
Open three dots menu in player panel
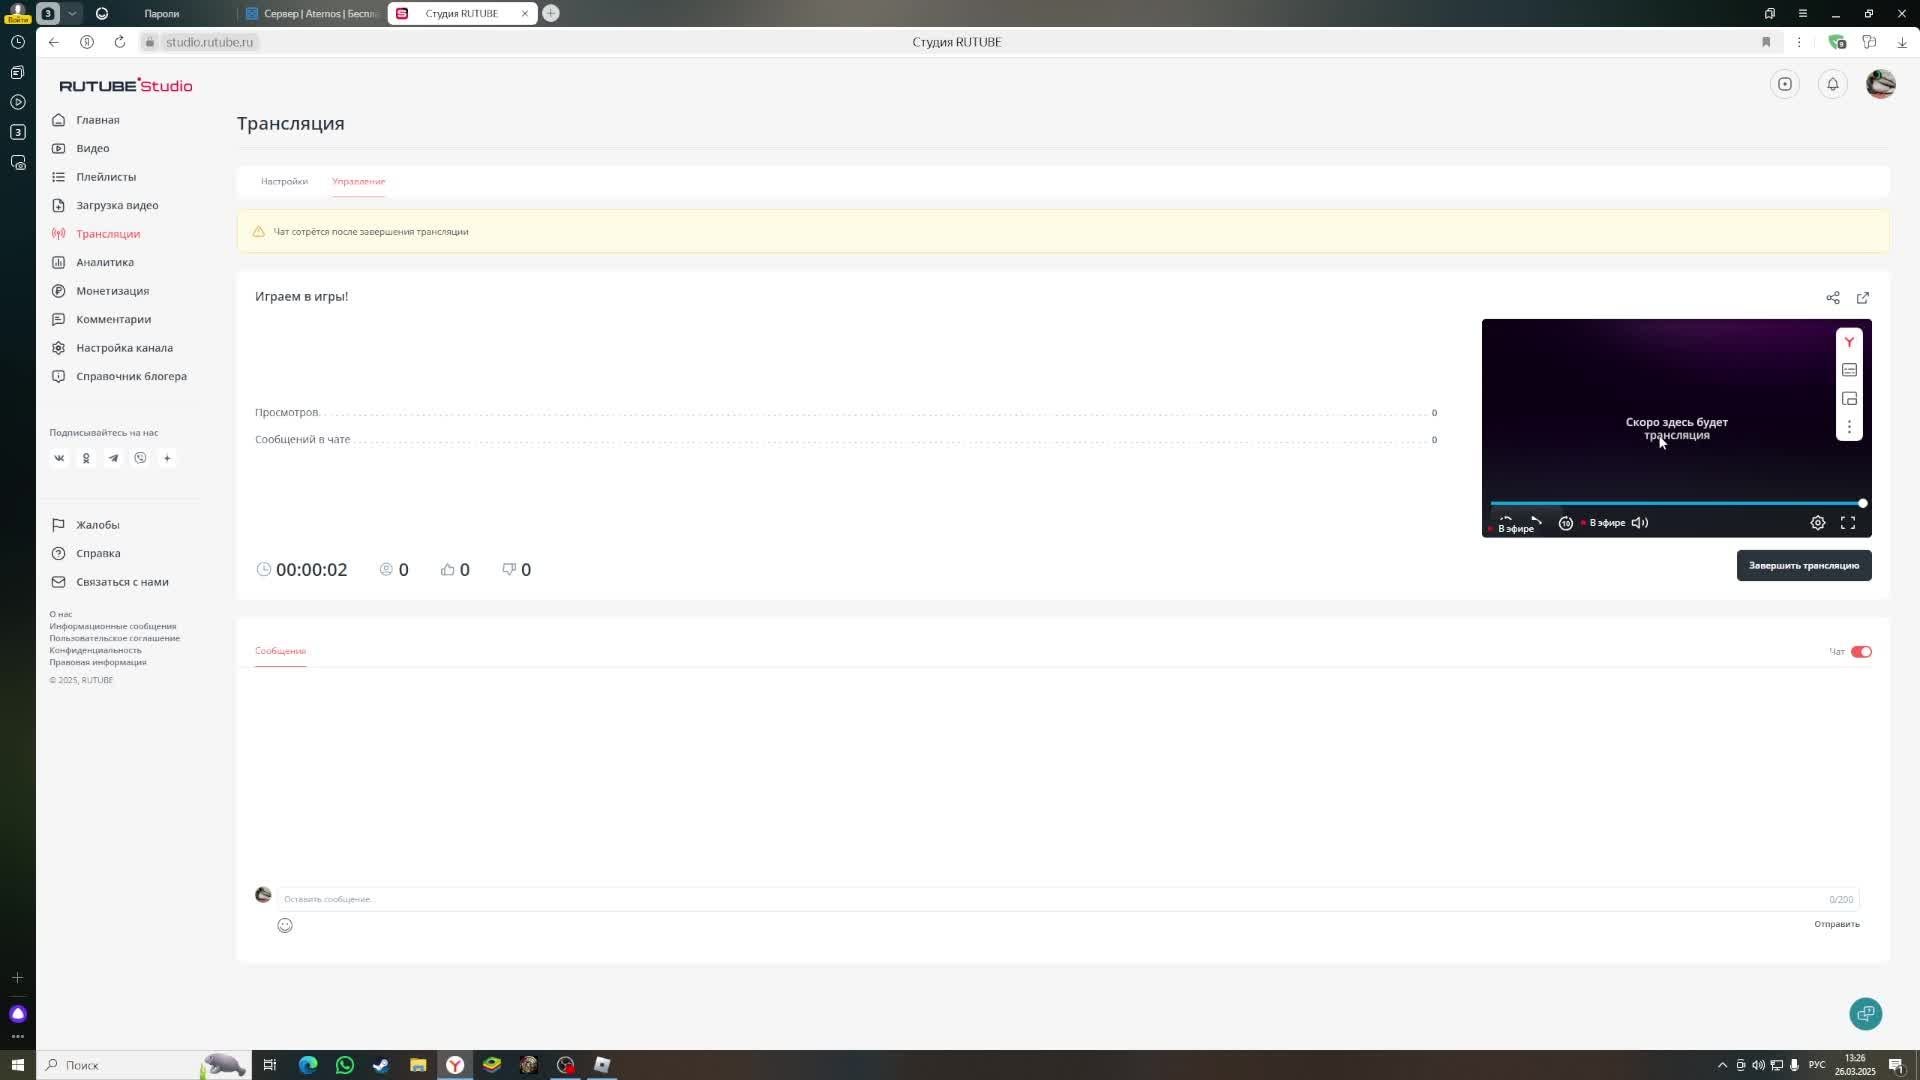coord(1849,427)
